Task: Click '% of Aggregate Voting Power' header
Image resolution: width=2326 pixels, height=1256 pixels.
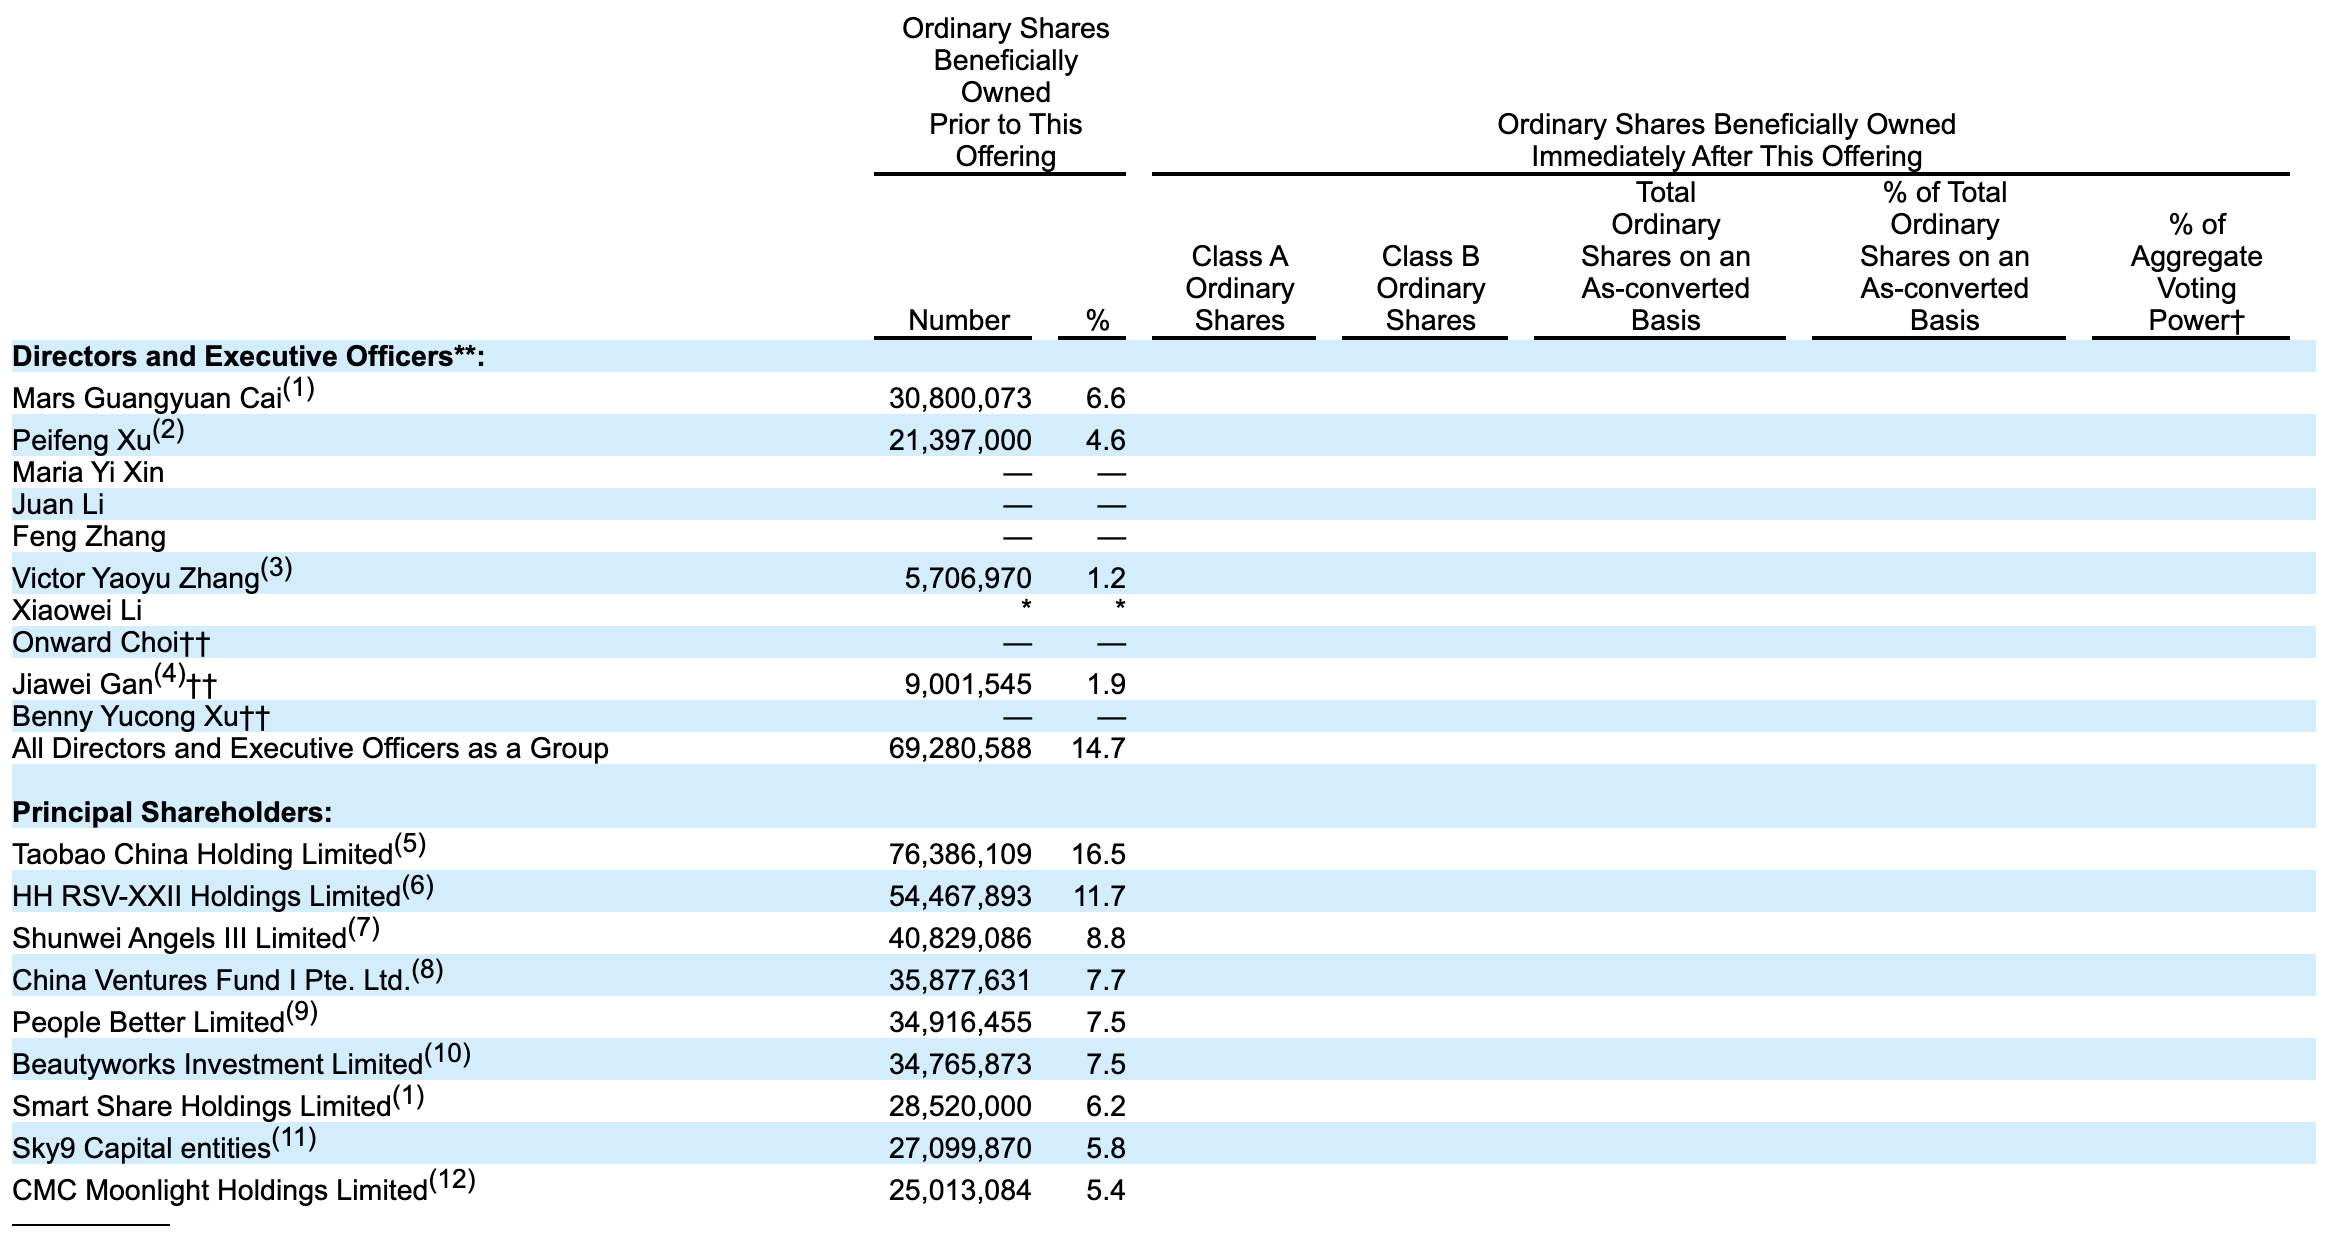Action: 2196,273
